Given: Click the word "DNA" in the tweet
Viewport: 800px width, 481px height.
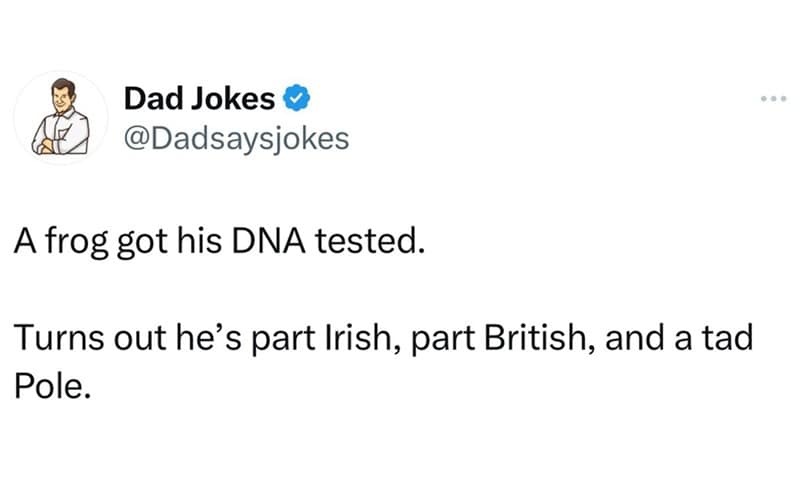Looking at the screenshot, I should coord(268,241).
